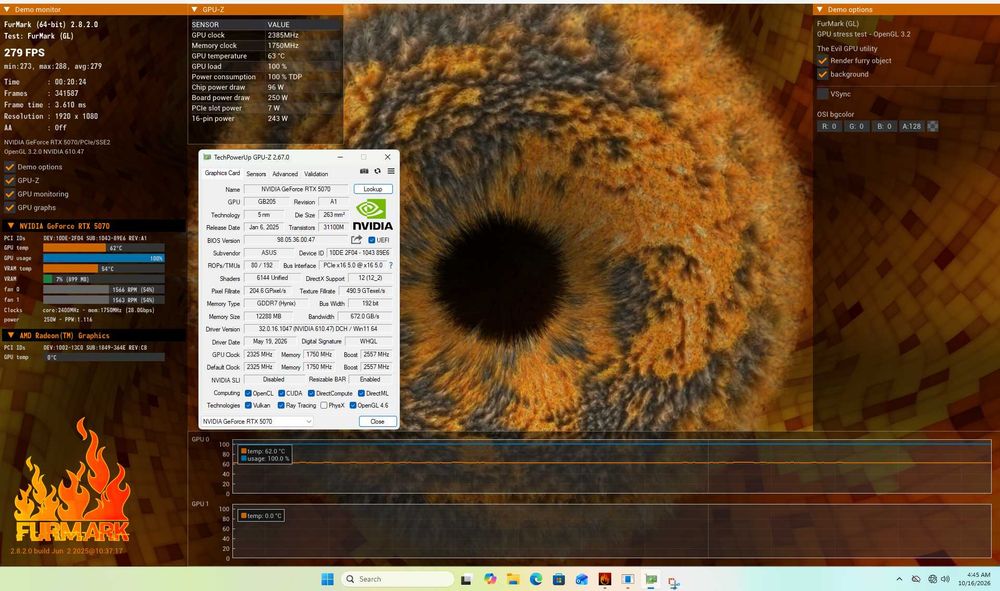Image resolution: width=1000 pixels, height=591 pixels.
Task: Collapse the Demo options panel
Action: click(820, 10)
